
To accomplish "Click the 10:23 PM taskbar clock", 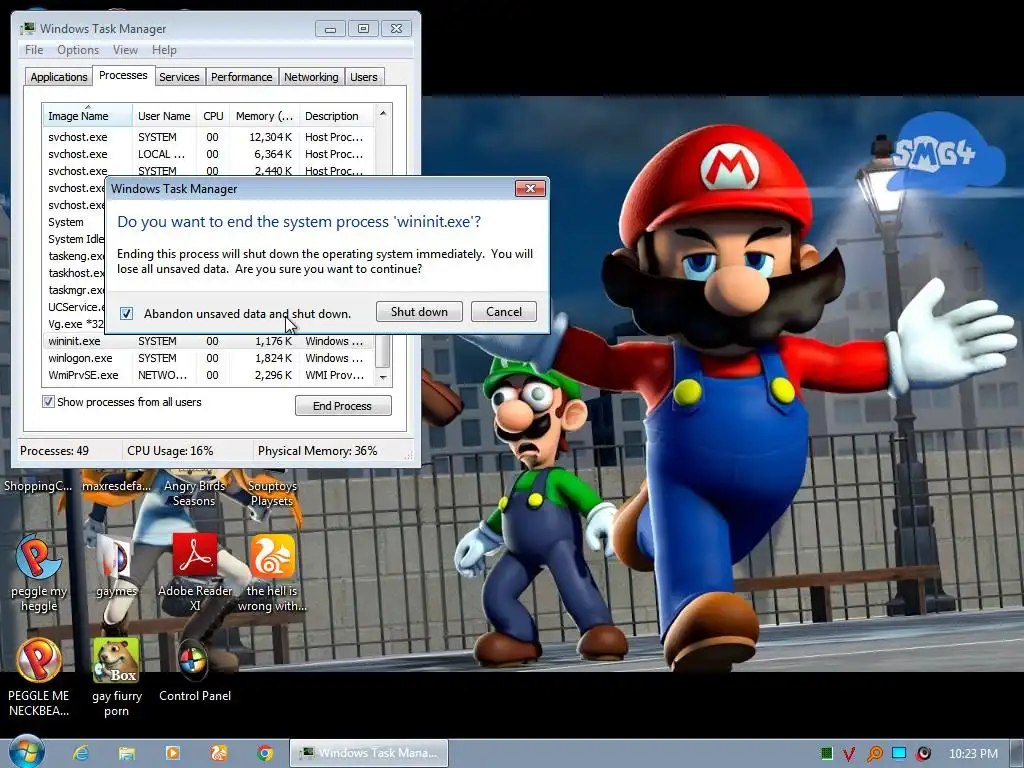I will pyautogui.click(x=973, y=754).
